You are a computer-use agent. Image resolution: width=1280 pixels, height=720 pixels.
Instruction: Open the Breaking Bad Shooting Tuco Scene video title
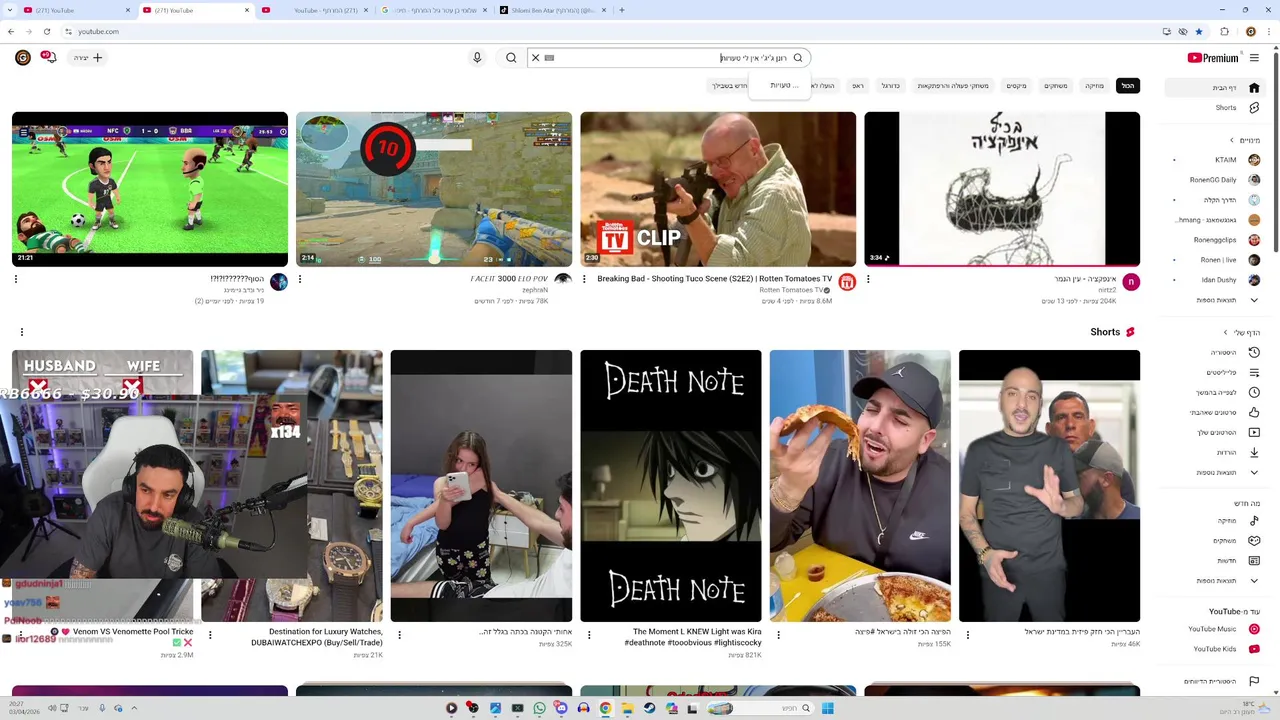point(715,279)
